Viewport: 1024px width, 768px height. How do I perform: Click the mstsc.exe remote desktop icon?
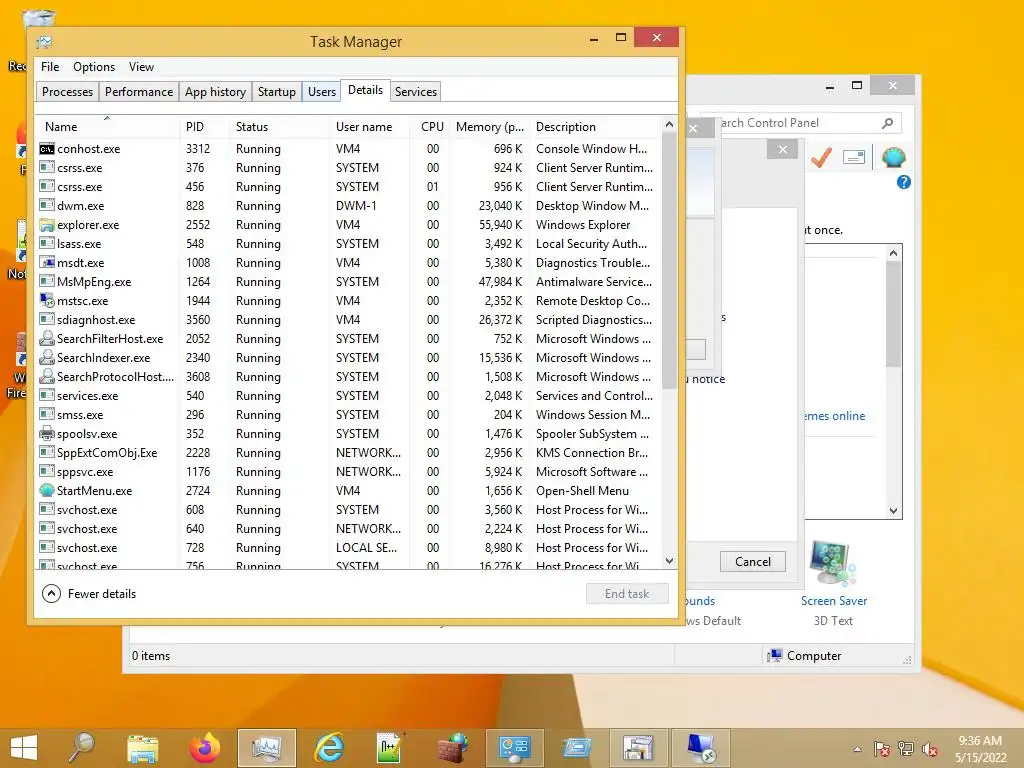pyautogui.click(x=46, y=300)
